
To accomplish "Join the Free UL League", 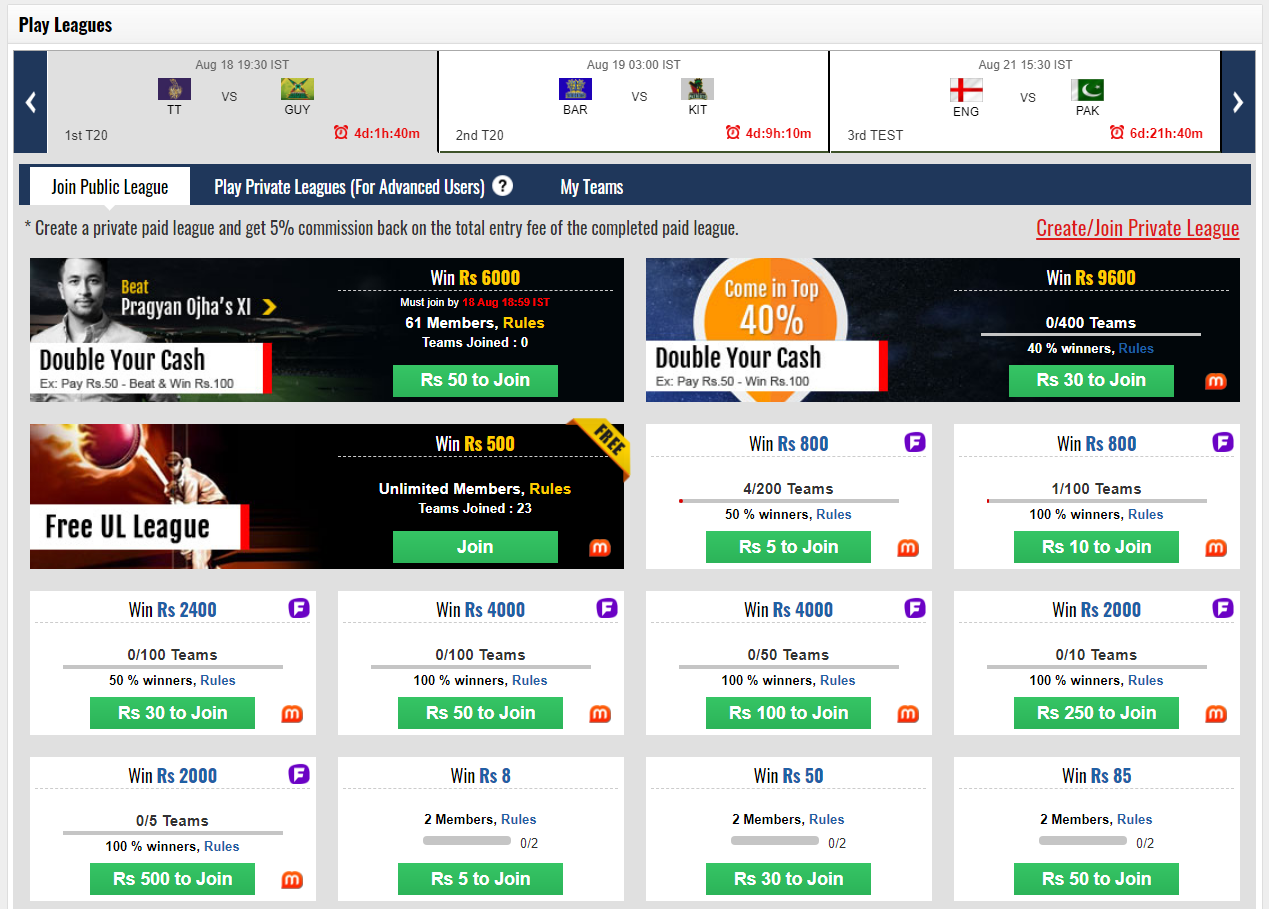I will [475, 547].
